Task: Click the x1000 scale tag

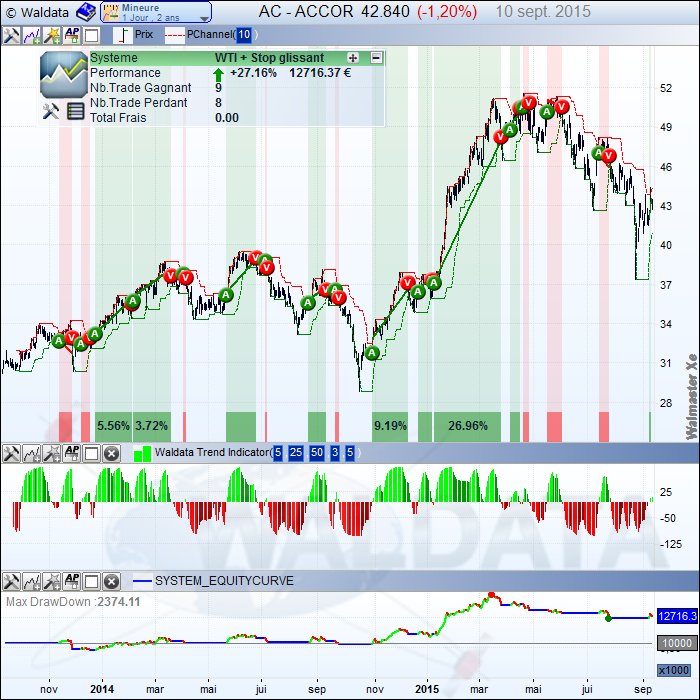Action: (x=674, y=670)
